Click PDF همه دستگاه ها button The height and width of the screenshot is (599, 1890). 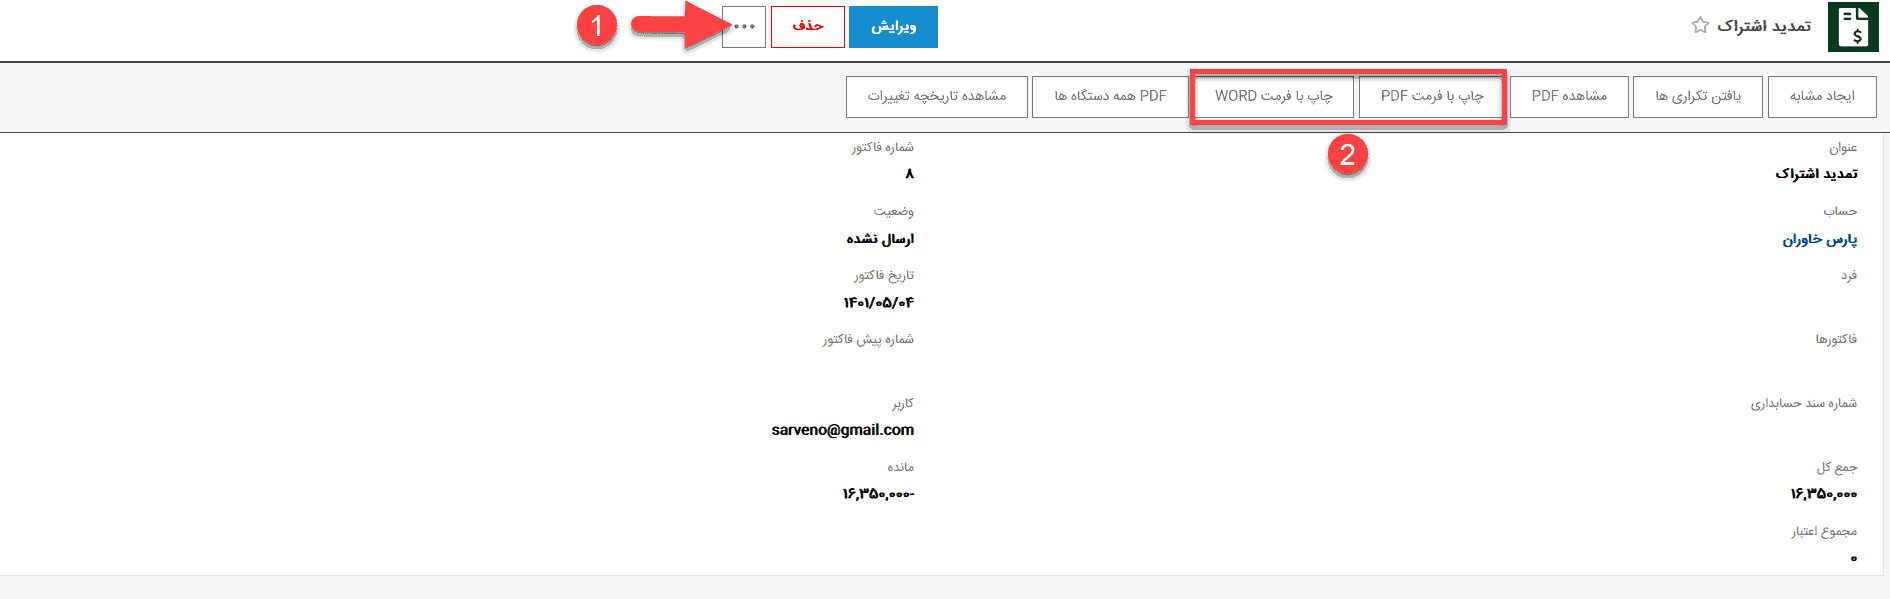click(x=1110, y=96)
